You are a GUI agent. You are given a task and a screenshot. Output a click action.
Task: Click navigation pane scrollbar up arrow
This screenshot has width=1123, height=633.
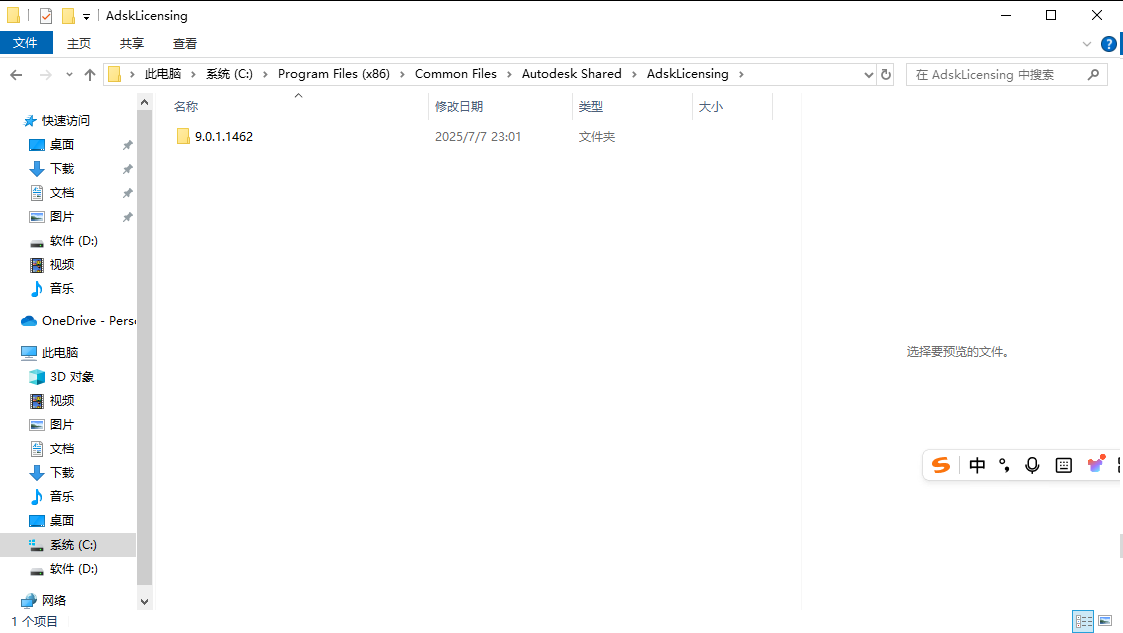point(145,102)
